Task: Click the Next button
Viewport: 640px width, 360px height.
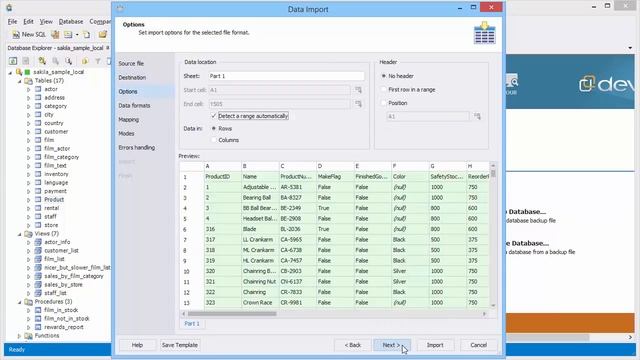Action: click(x=391, y=345)
